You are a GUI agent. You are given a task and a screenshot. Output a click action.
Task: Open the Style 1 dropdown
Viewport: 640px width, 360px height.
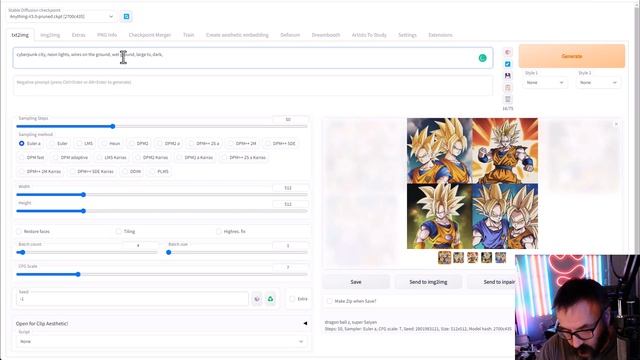coord(544,83)
